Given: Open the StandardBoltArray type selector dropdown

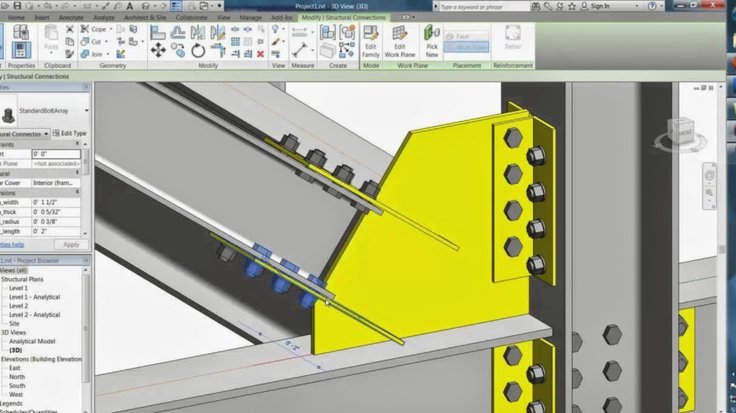Looking at the screenshot, I should [x=86, y=111].
